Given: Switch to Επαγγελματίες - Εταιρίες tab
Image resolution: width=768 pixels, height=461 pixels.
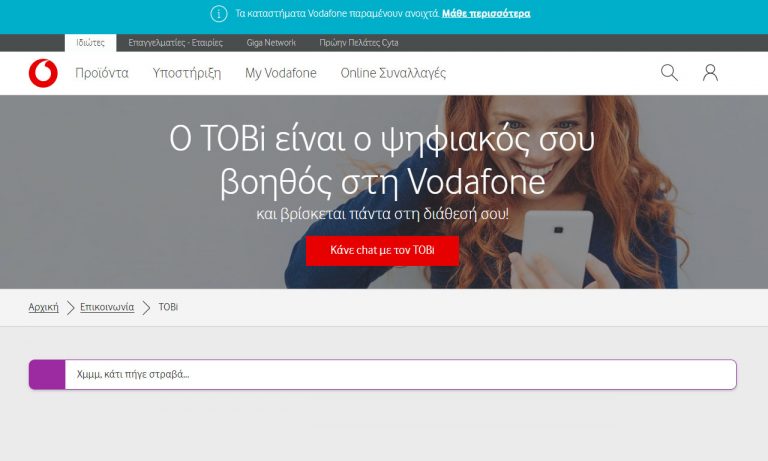Looking at the screenshot, I should [x=175, y=43].
